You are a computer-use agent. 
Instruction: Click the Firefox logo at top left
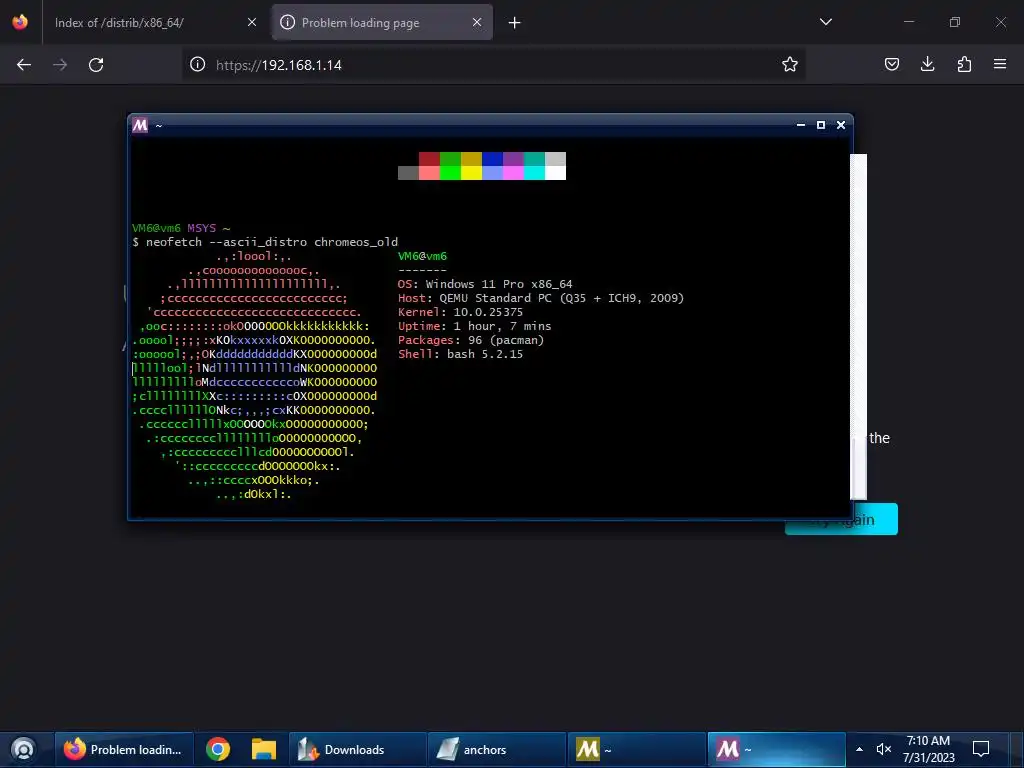20,22
